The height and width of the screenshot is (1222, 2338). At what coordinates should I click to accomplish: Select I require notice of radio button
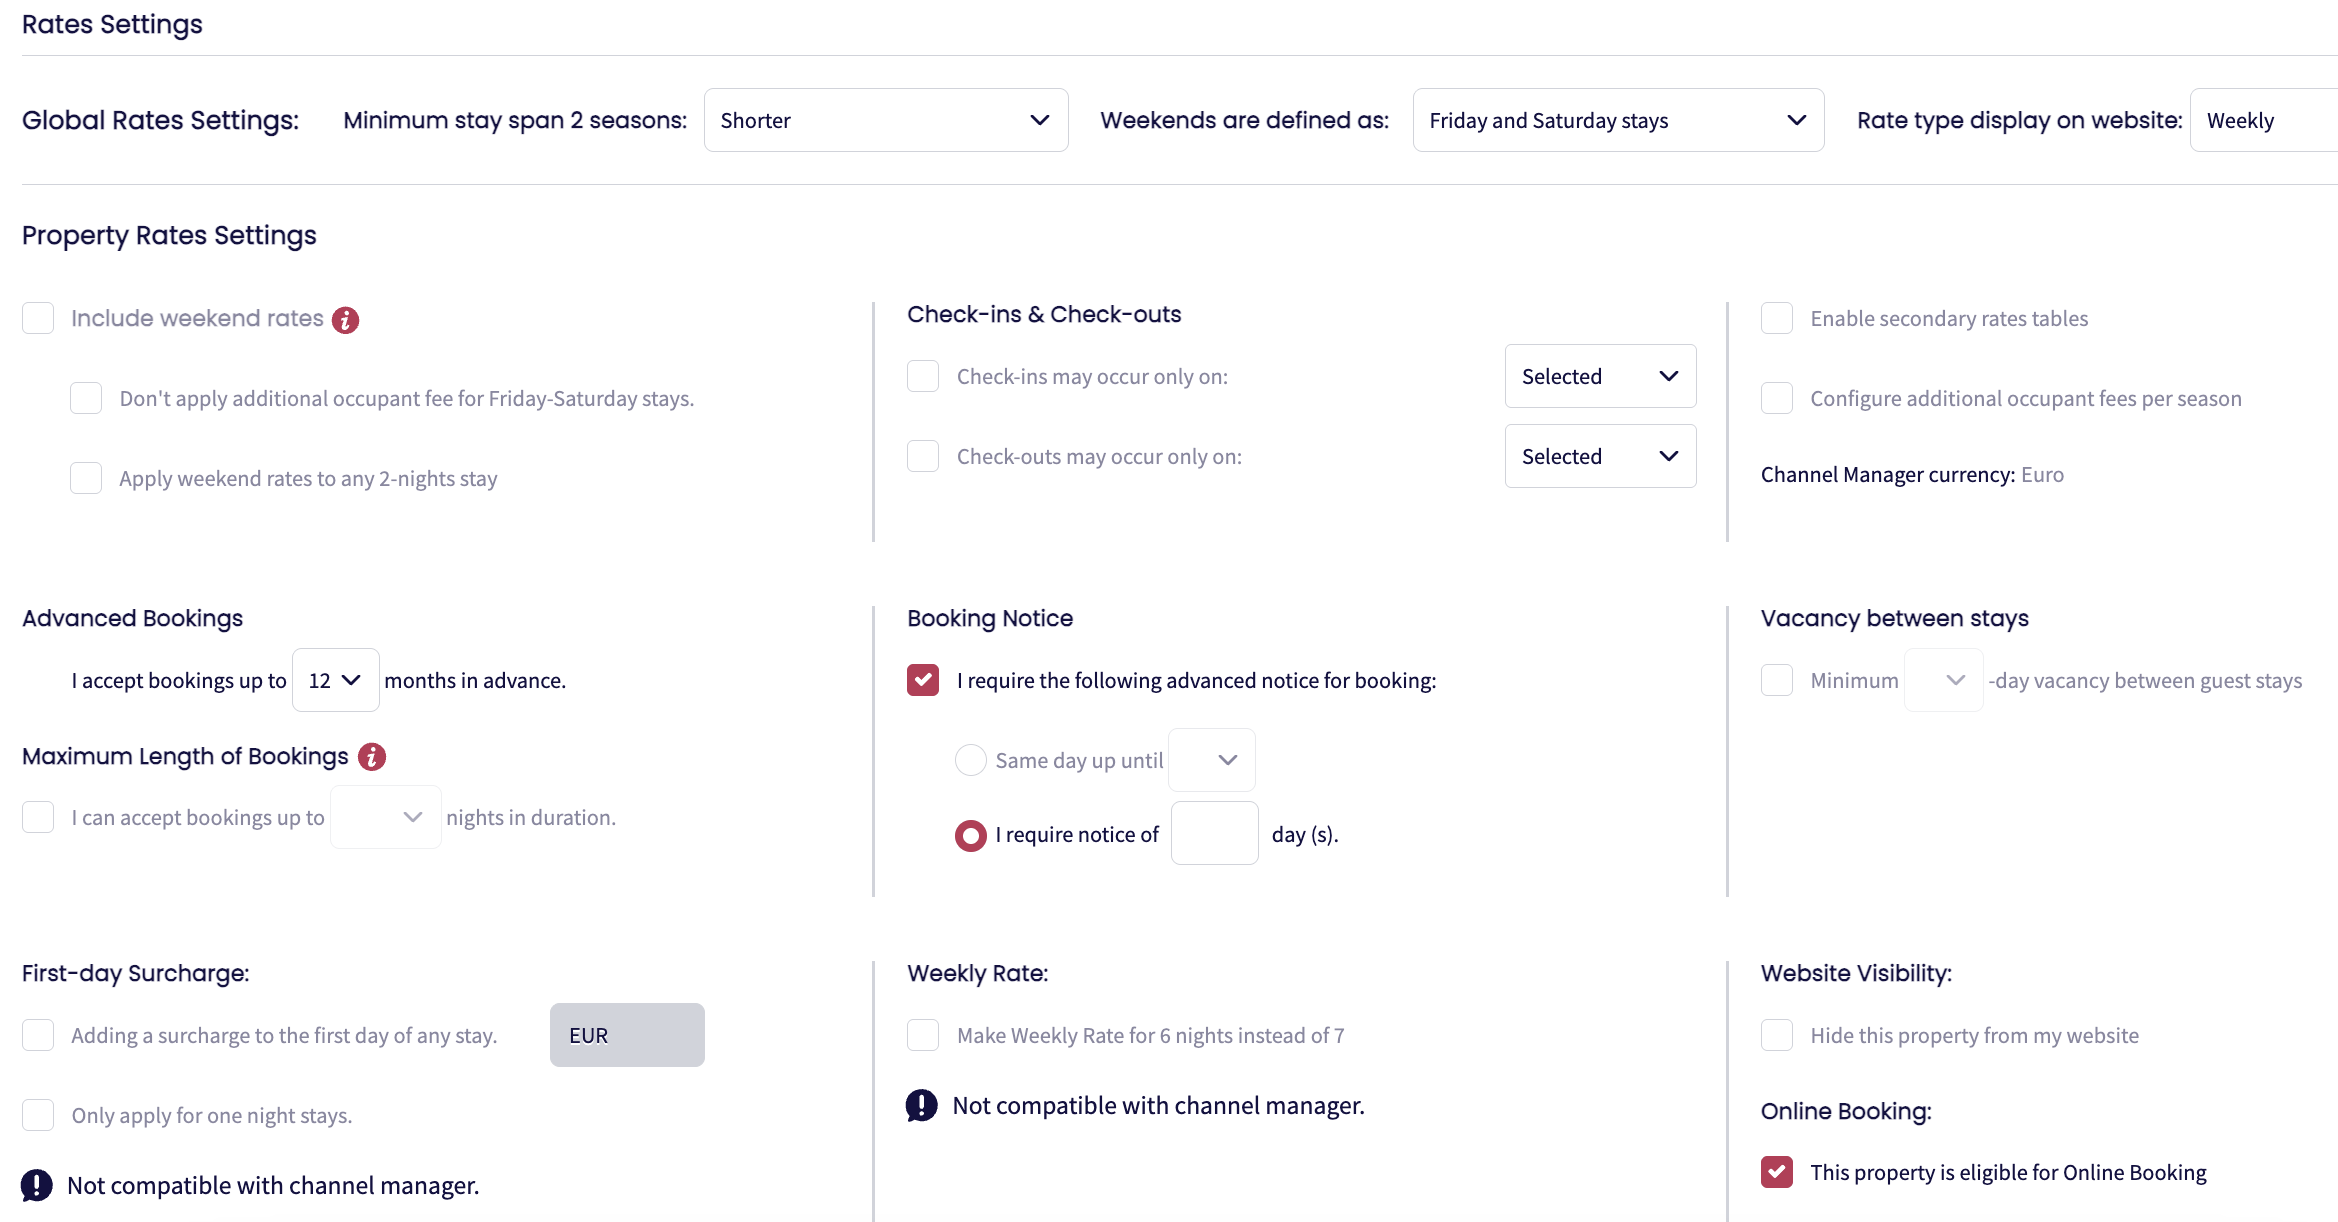970,835
